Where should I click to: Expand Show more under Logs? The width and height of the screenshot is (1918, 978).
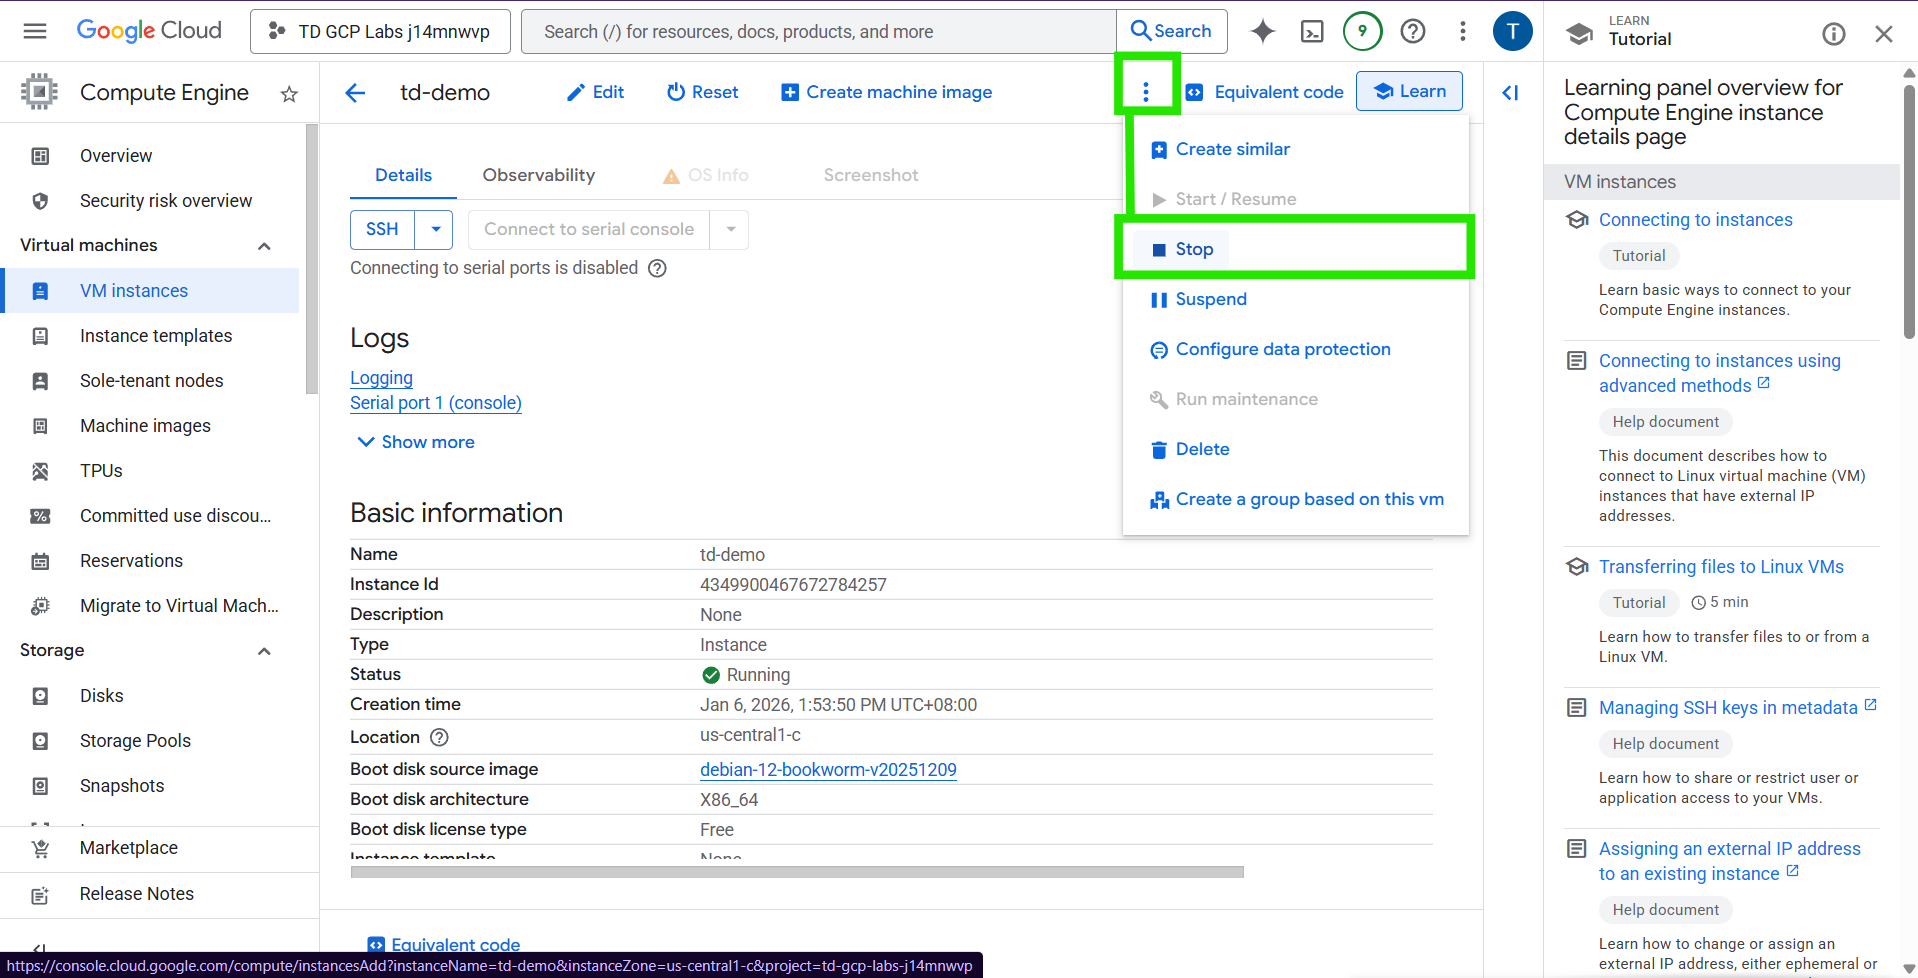coord(416,442)
